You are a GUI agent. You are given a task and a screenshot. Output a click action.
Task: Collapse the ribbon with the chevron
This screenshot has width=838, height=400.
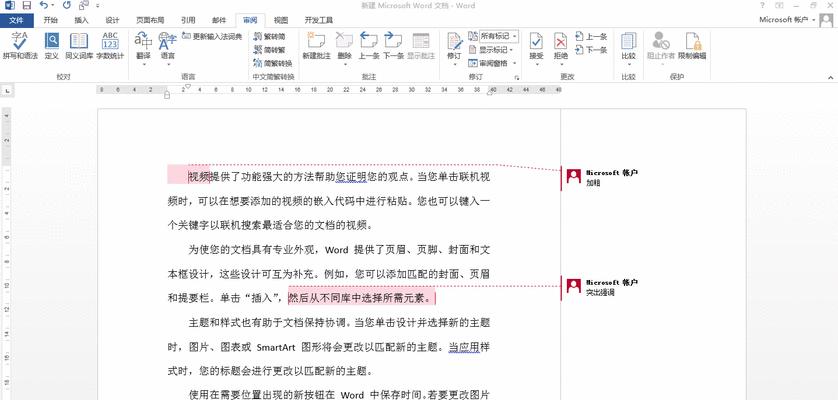click(x=831, y=78)
